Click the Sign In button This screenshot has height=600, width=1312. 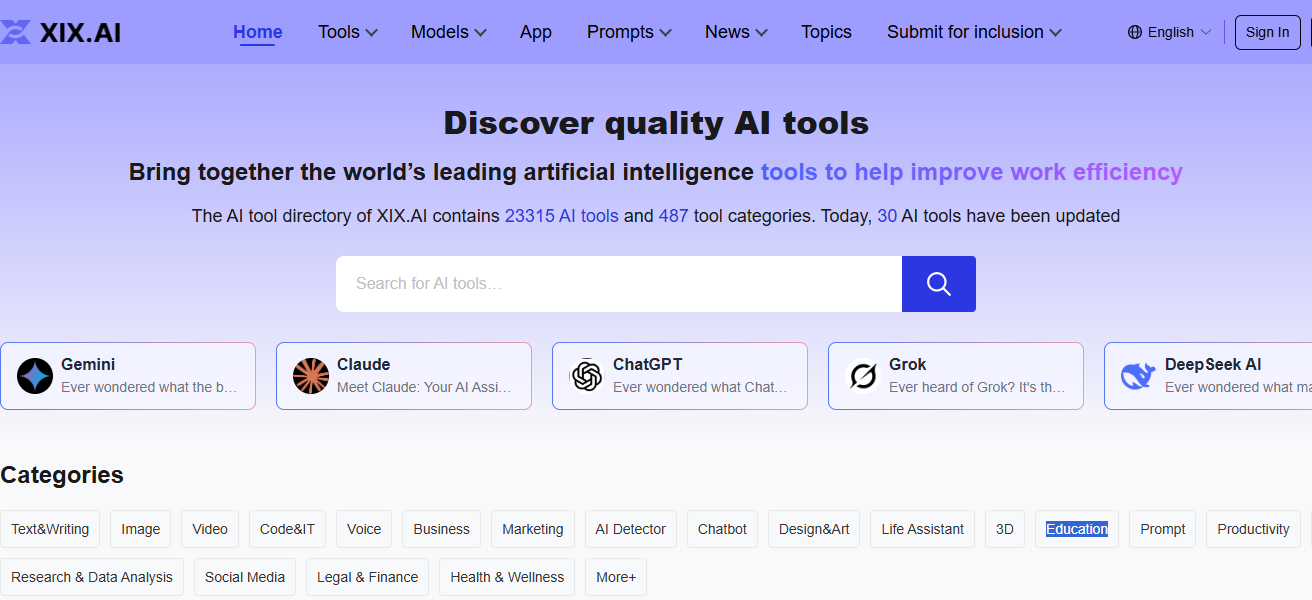click(1267, 31)
